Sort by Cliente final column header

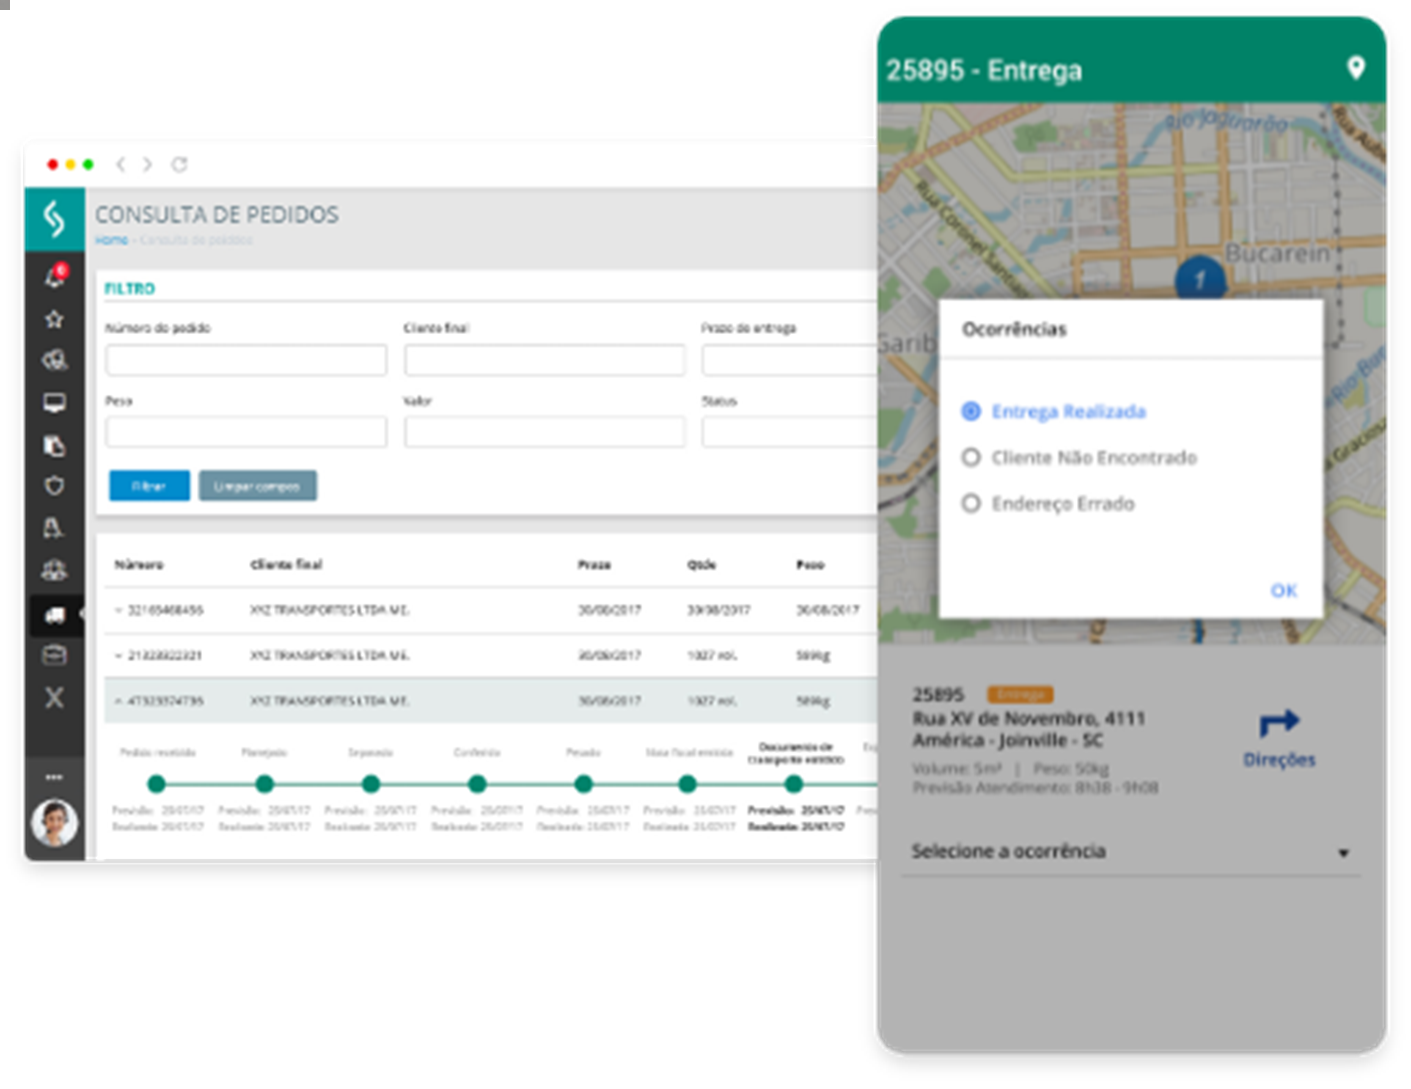286,565
